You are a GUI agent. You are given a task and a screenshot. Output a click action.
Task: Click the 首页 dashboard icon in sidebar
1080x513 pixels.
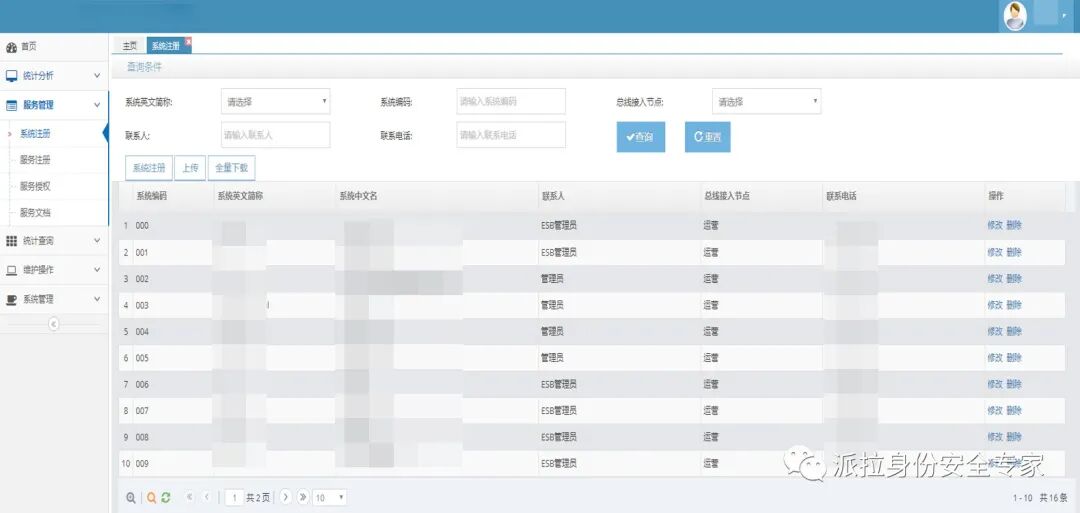coord(11,48)
